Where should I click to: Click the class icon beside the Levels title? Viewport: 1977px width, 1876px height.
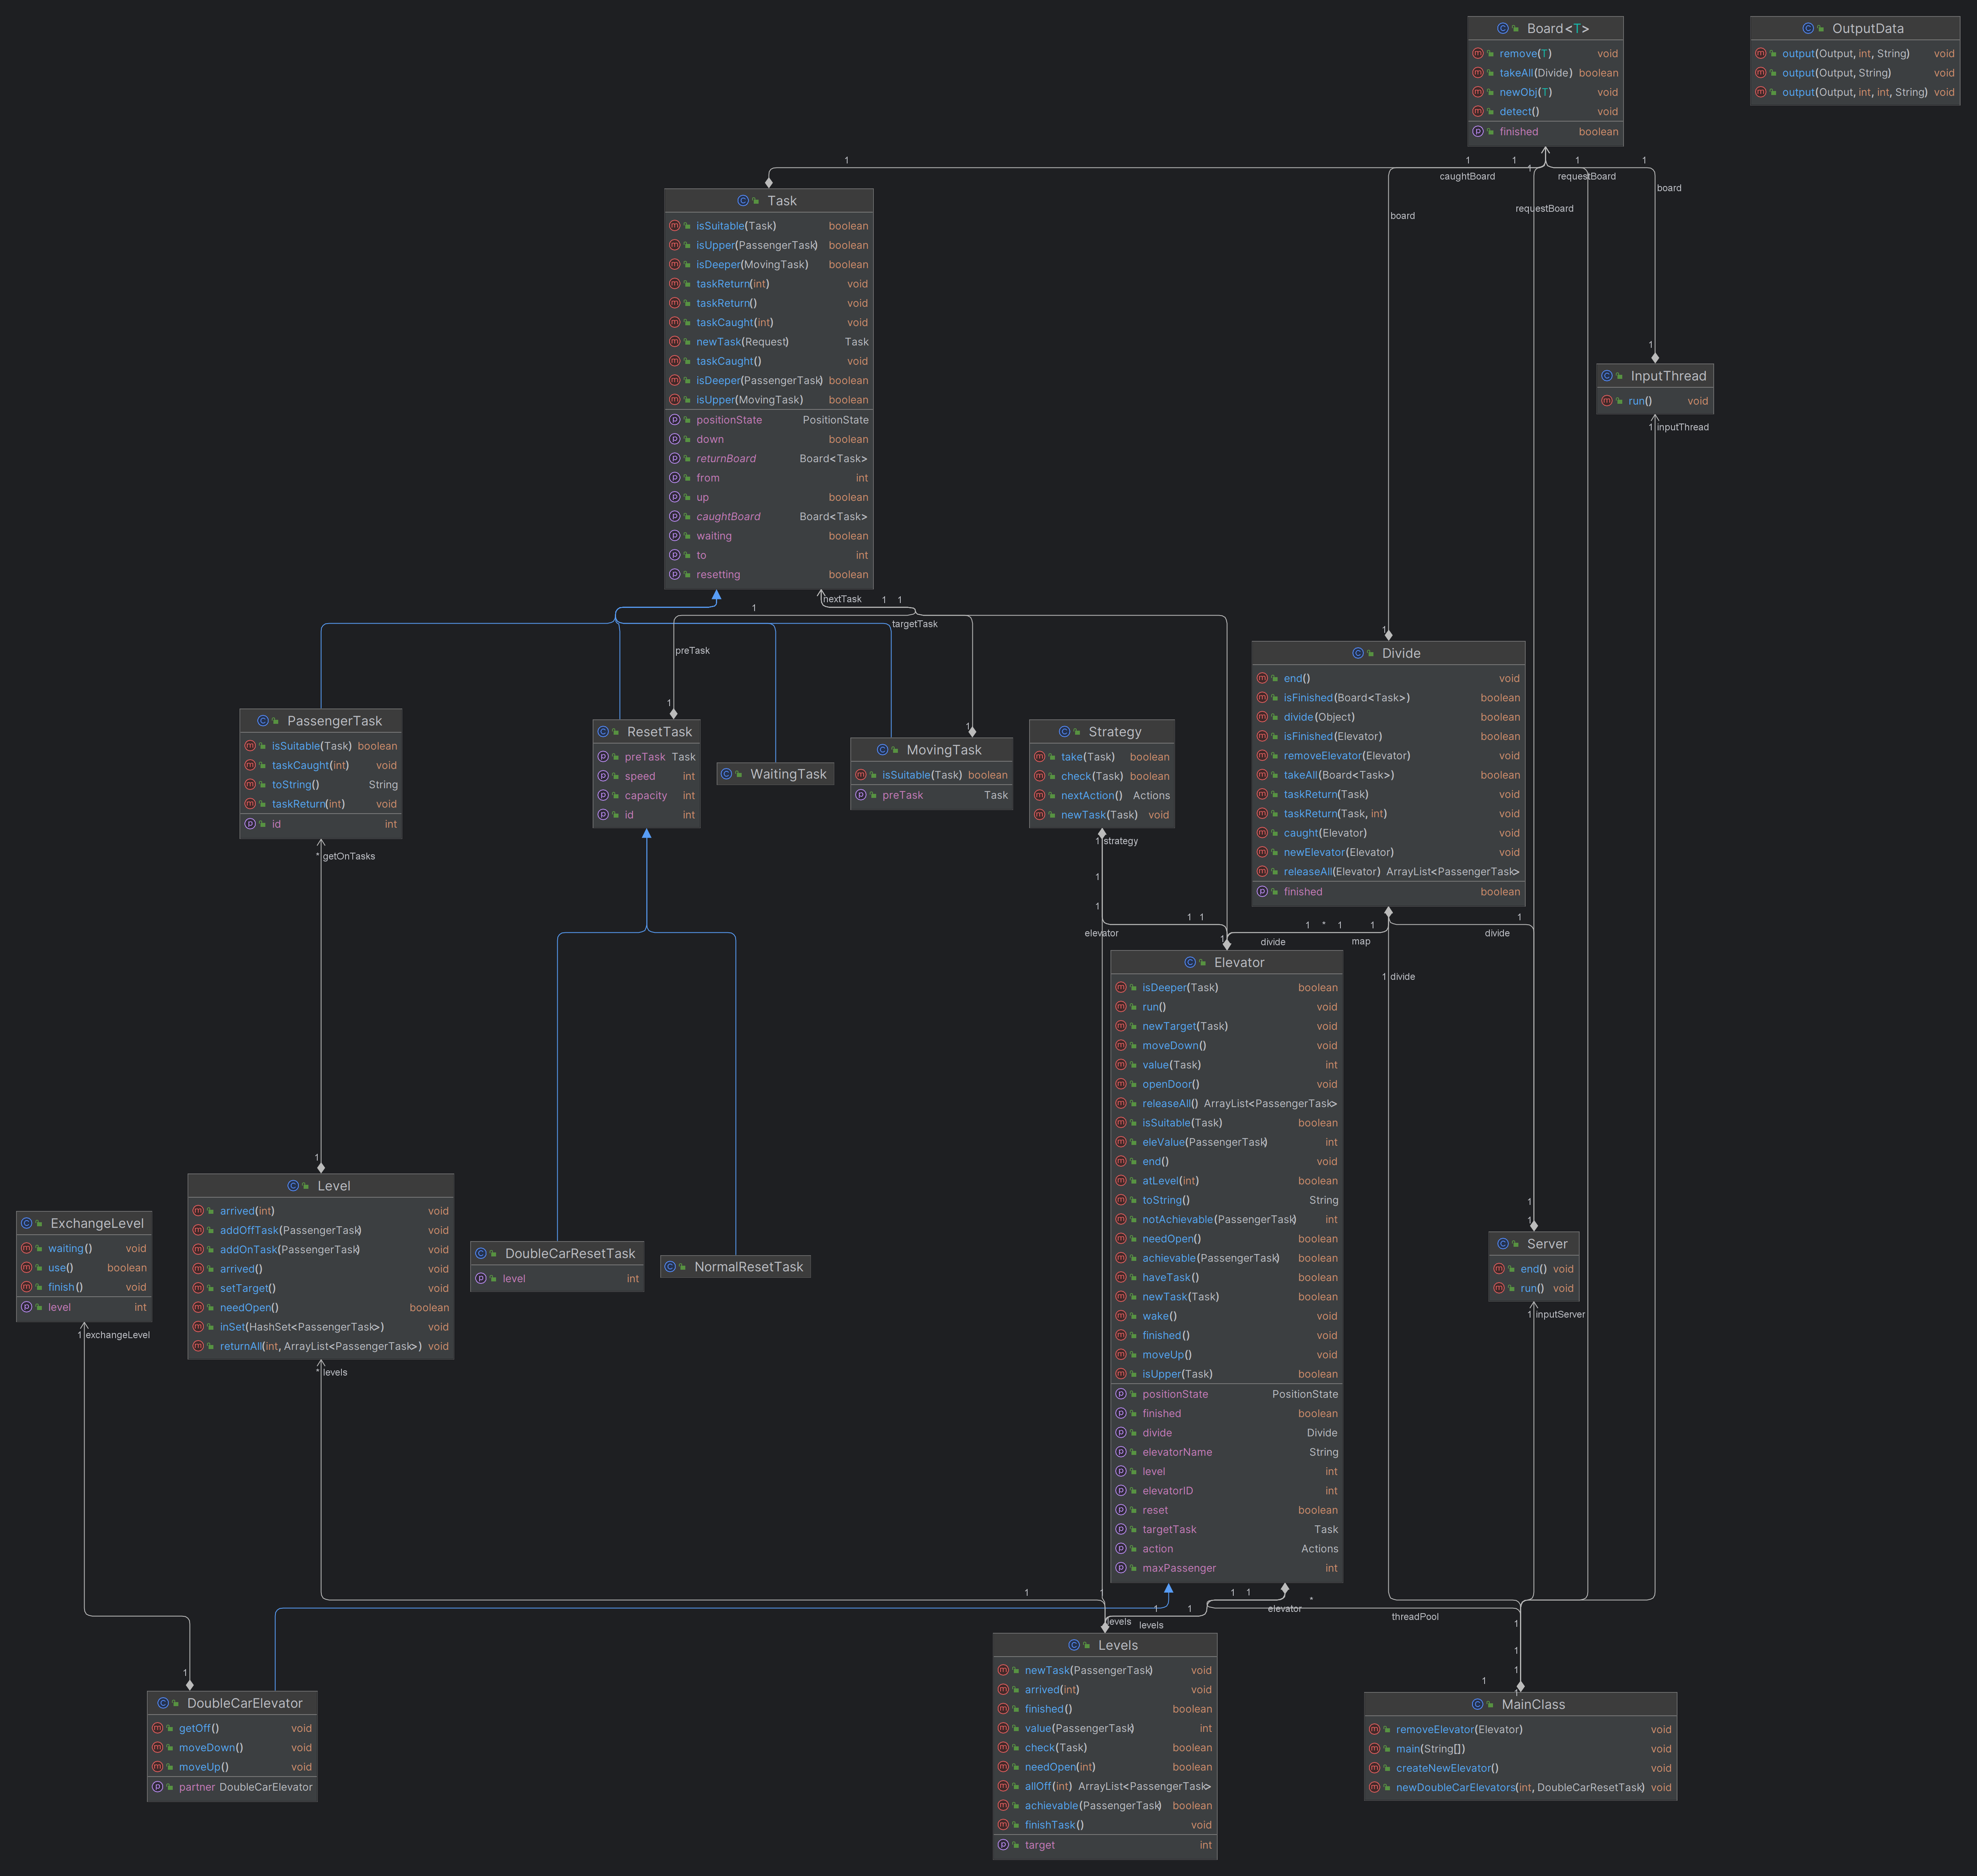tap(1074, 1645)
